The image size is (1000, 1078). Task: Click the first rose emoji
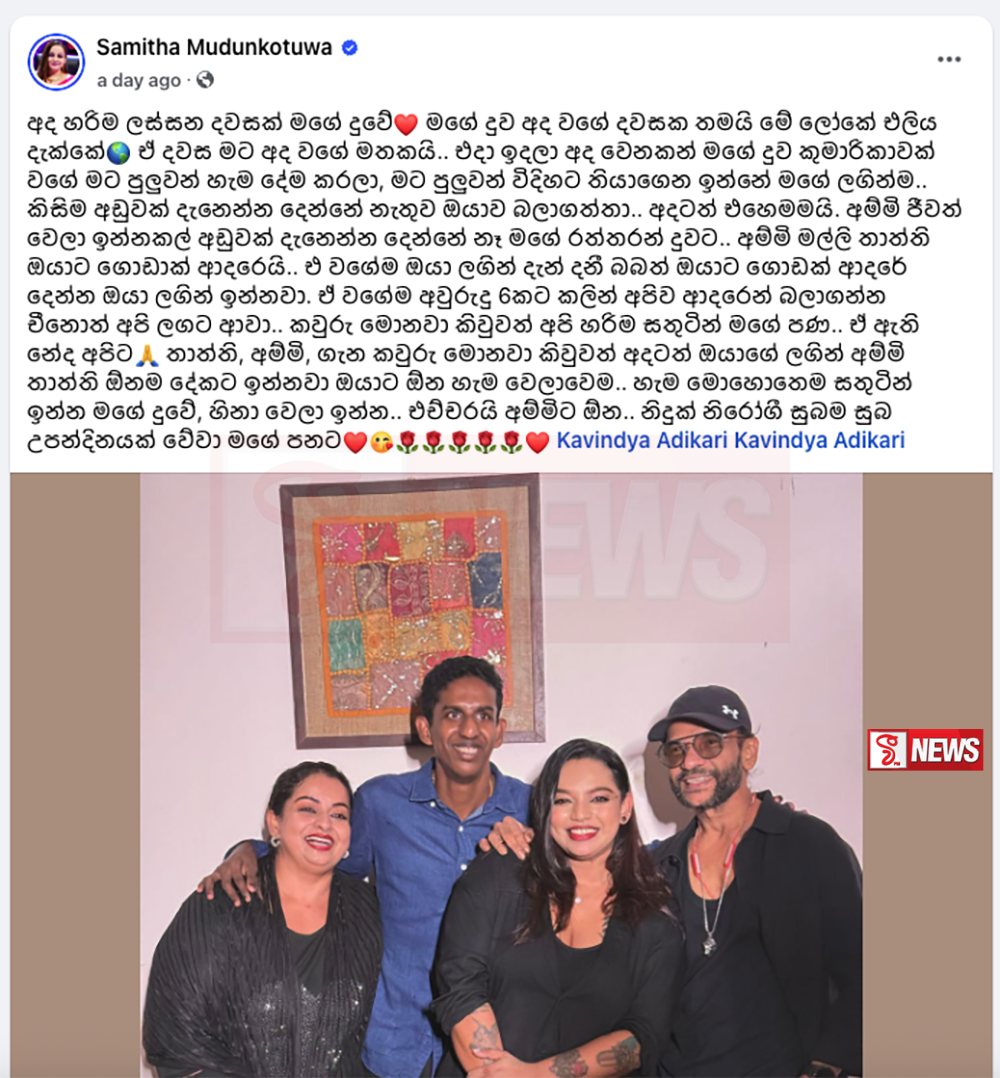(x=408, y=442)
